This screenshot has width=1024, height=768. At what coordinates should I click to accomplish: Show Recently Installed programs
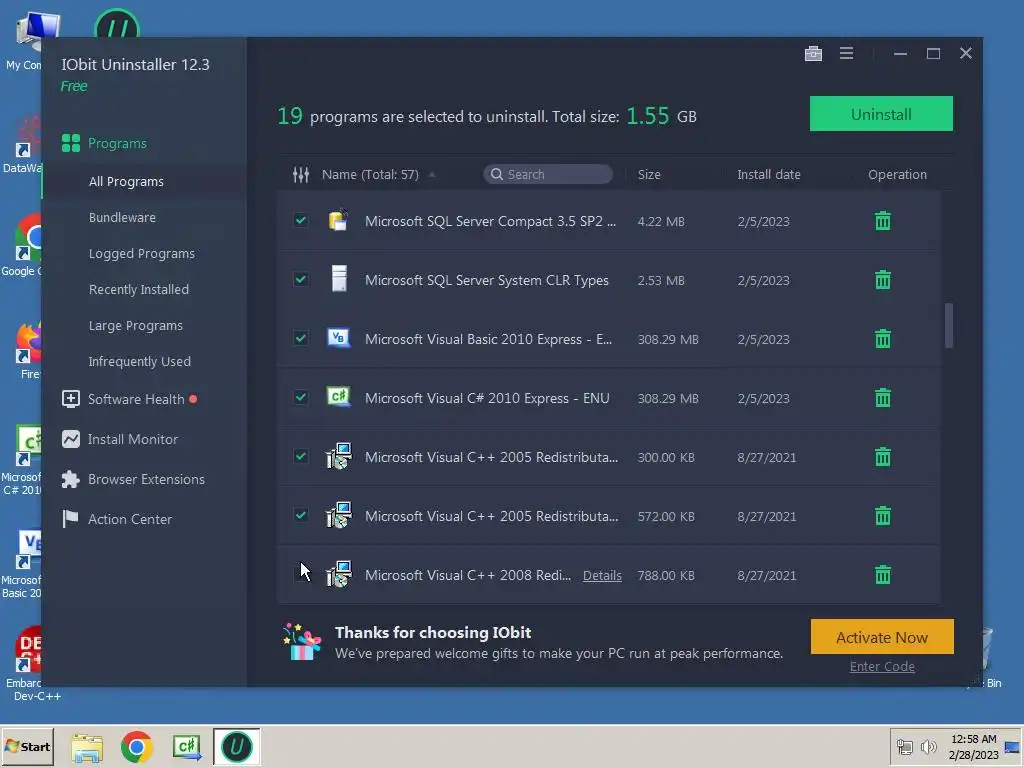tap(138, 289)
